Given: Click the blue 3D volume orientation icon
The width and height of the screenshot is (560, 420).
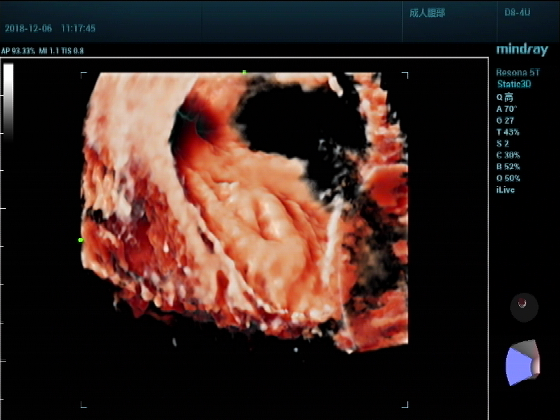Looking at the screenshot, I should point(523,362).
